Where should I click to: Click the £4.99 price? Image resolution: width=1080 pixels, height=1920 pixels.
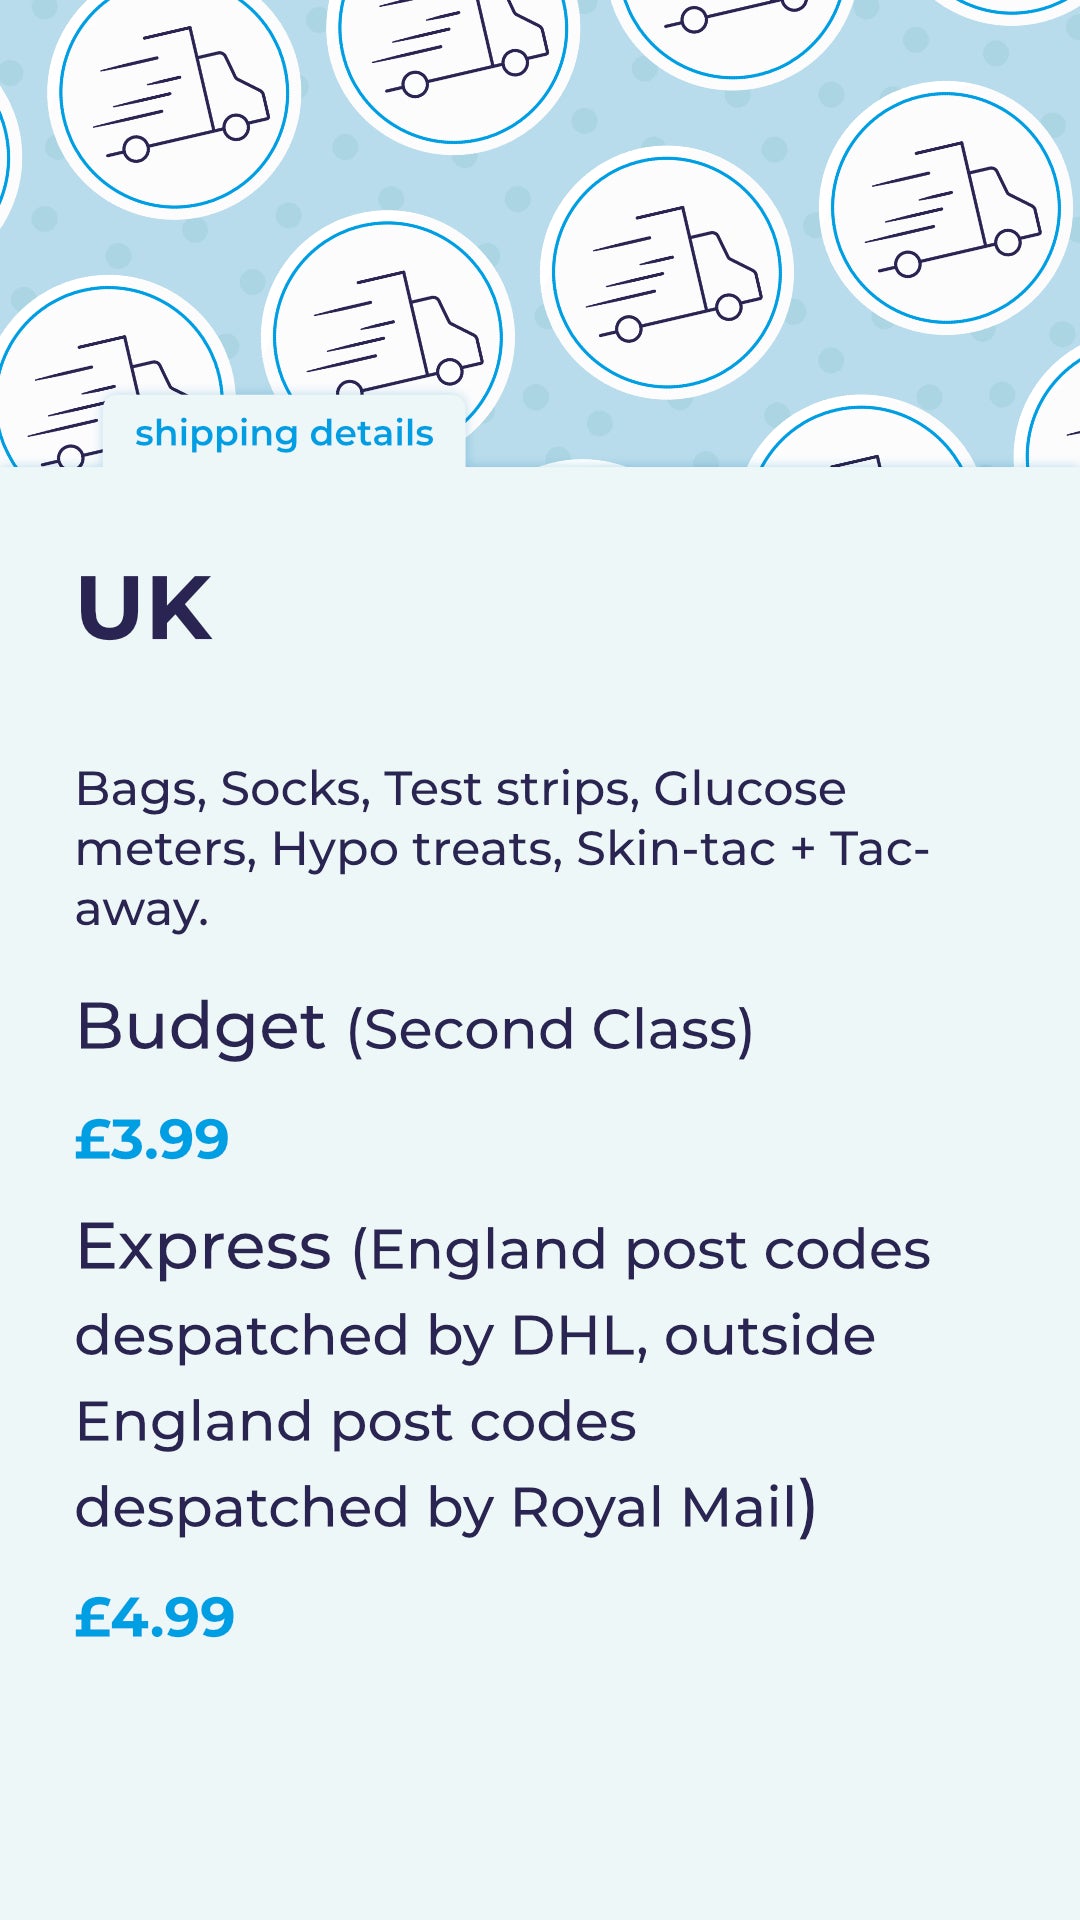[x=155, y=1617]
